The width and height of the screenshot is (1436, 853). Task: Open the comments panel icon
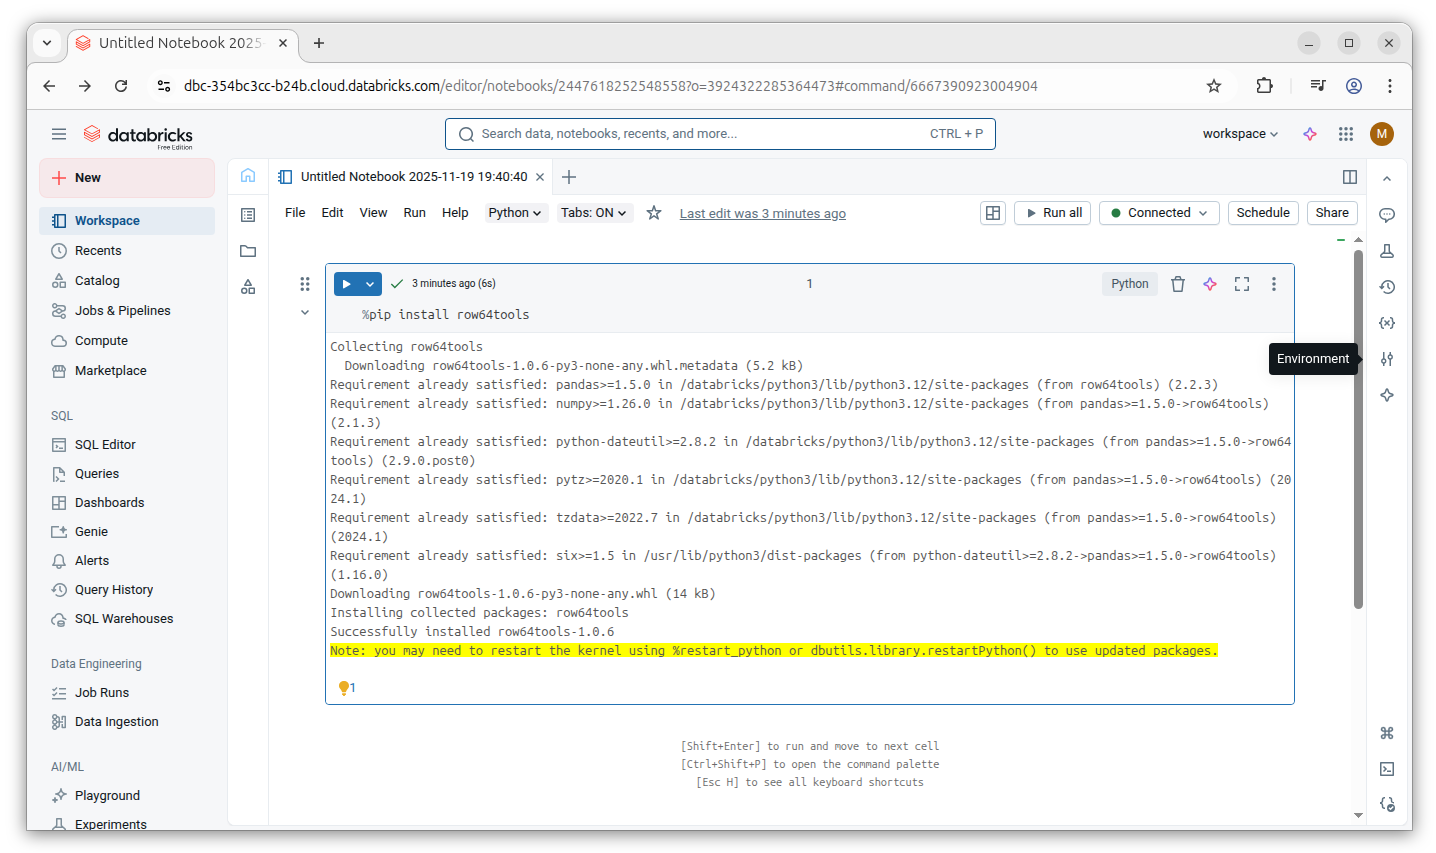pos(1387,215)
